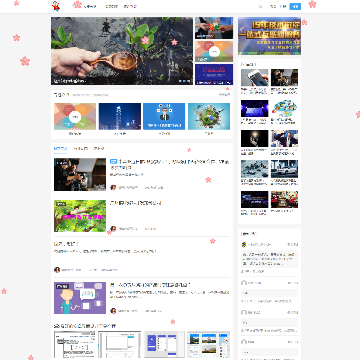The height and width of the screenshot is (360, 360).
Task: Click author avatar under the purple thumbnail article
Action: tap(113, 311)
